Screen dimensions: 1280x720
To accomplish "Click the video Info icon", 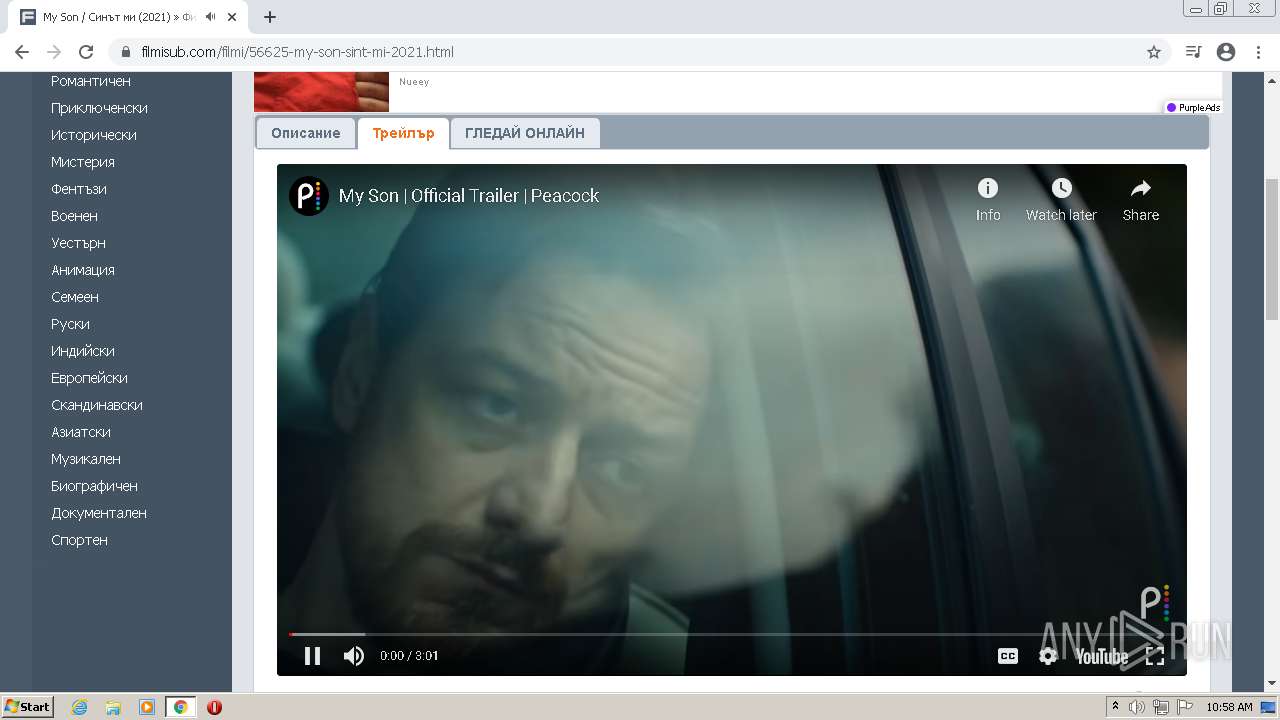I will pyautogui.click(x=988, y=200).
